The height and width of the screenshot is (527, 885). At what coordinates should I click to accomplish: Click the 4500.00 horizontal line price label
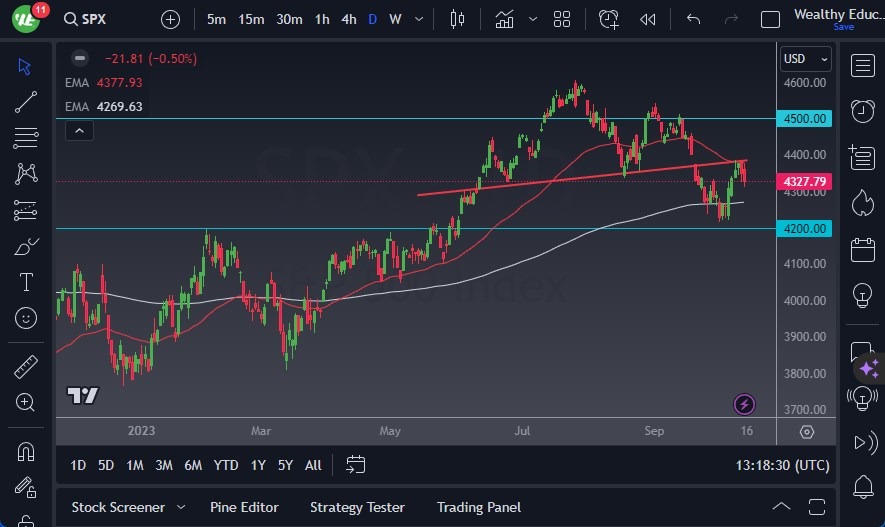click(x=806, y=118)
